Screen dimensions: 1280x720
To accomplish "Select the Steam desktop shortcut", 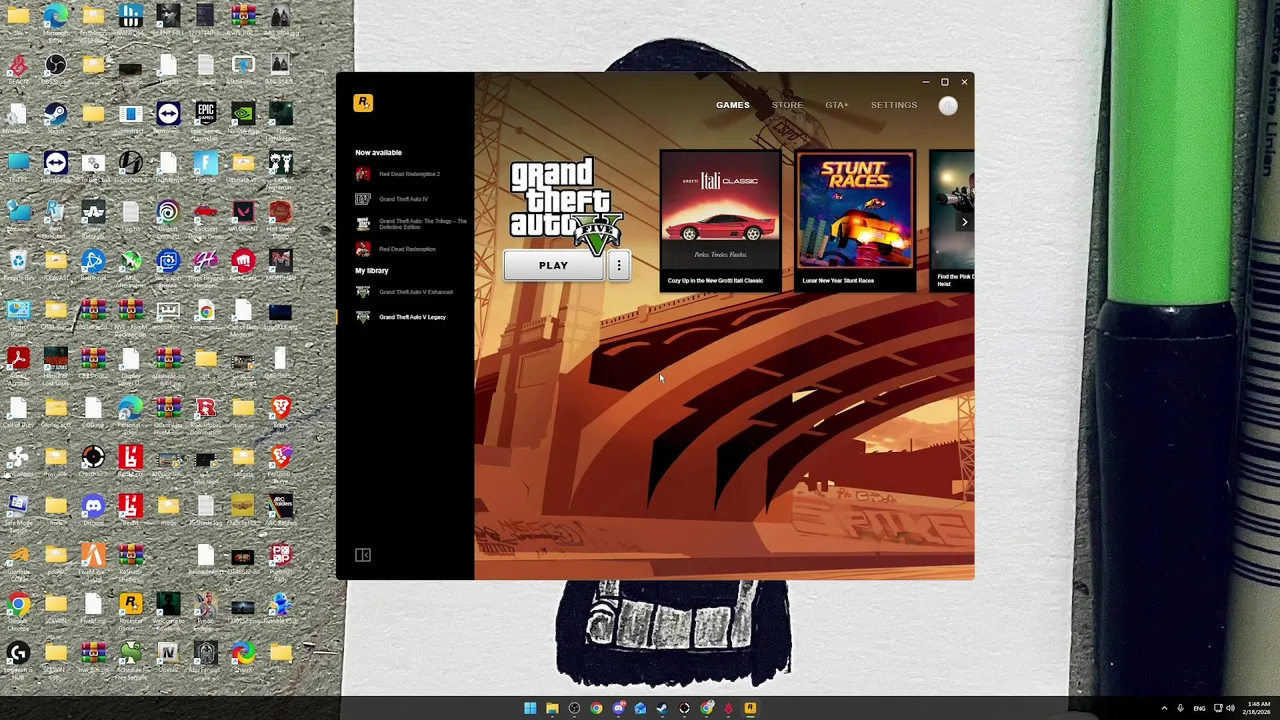I will pos(56,119).
